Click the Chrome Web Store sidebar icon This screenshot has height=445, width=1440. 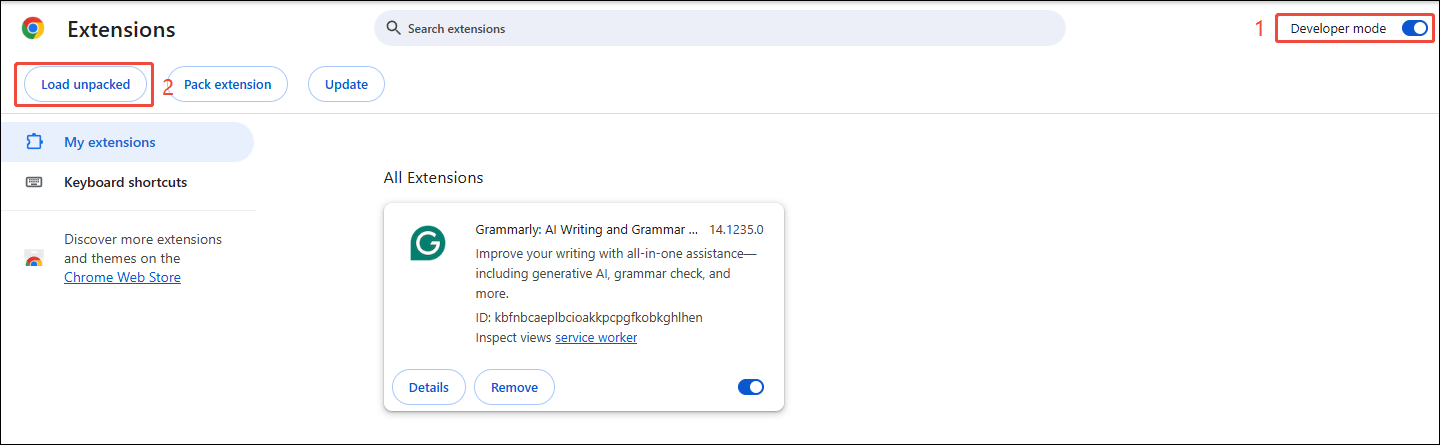34,259
